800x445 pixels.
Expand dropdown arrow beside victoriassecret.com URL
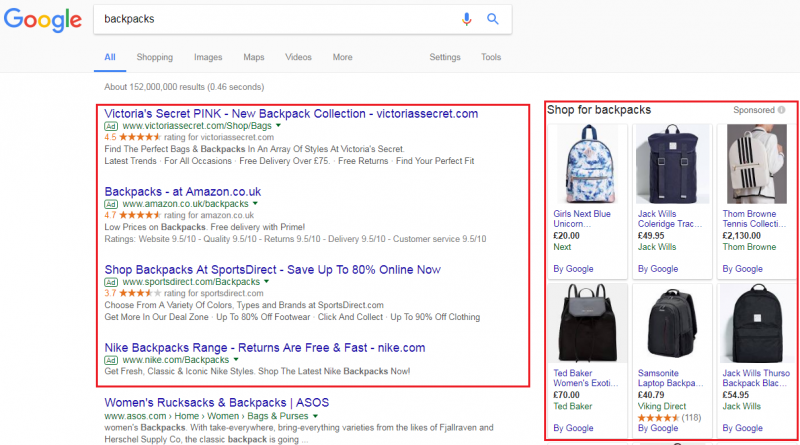click(x=279, y=126)
